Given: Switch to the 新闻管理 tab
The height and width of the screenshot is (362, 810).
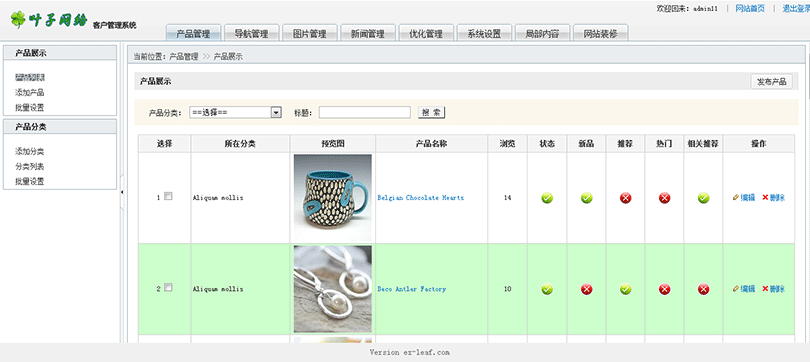Looking at the screenshot, I should point(368,33).
